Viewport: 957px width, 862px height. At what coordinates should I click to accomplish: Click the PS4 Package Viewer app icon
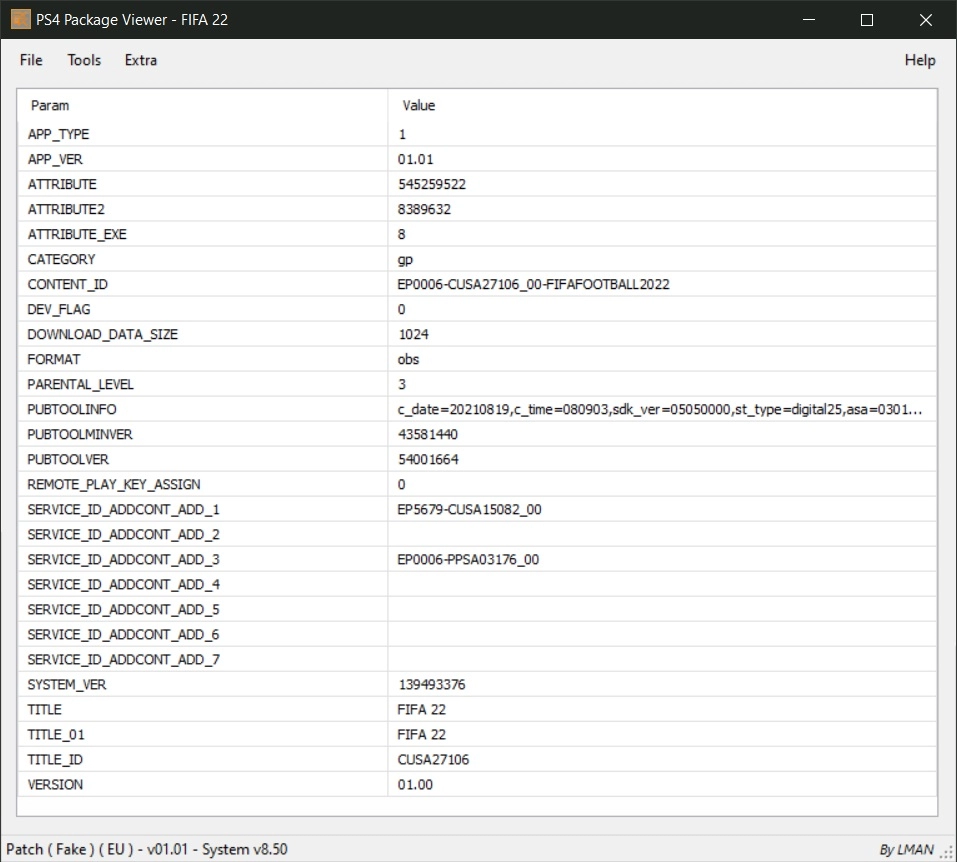20,19
